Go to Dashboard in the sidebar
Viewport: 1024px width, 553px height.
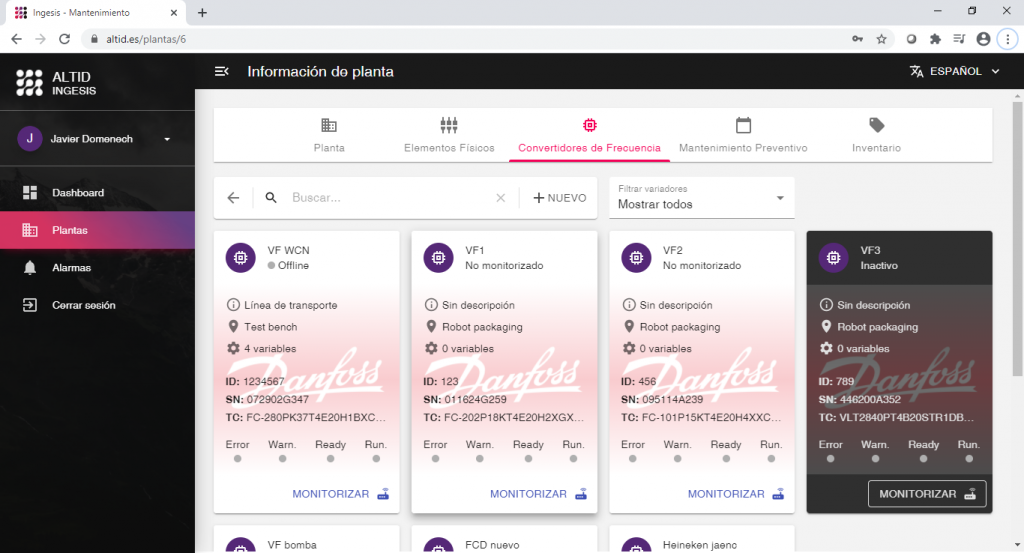click(x=78, y=193)
